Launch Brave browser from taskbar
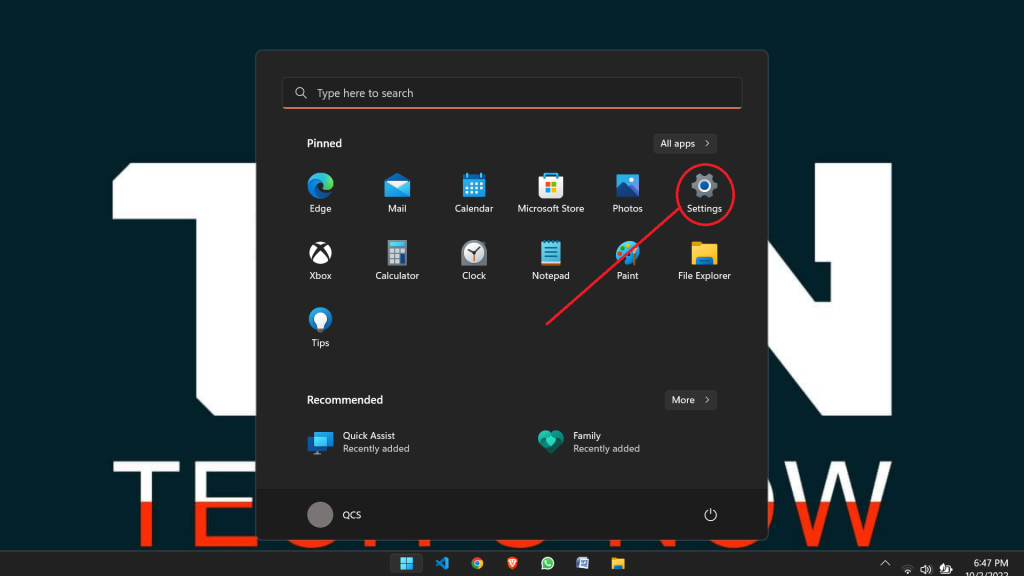The width and height of the screenshot is (1024, 576). pyautogui.click(x=513, y=563)
